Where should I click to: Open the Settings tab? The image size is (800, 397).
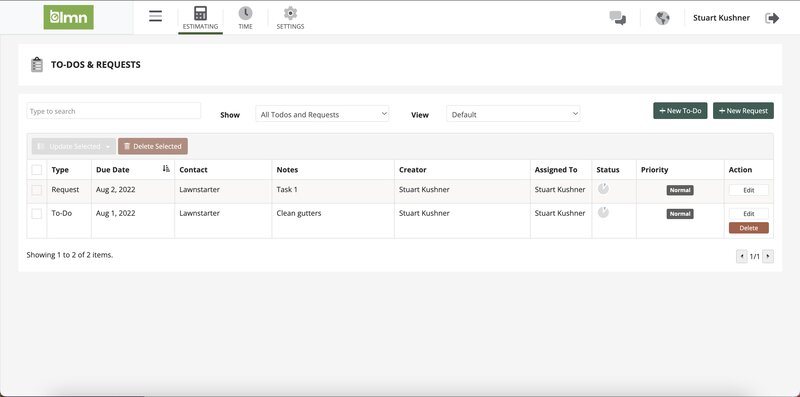click(290, 18)
